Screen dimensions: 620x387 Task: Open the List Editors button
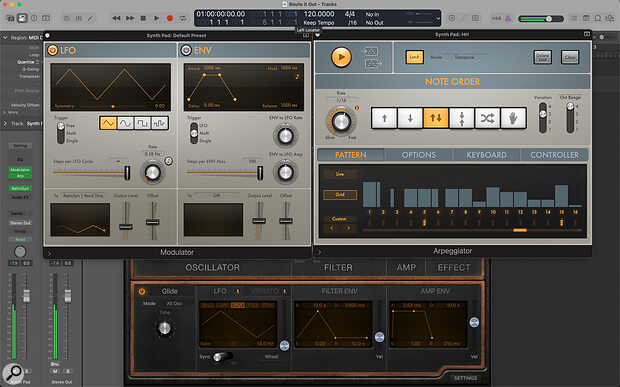point(574,18)
